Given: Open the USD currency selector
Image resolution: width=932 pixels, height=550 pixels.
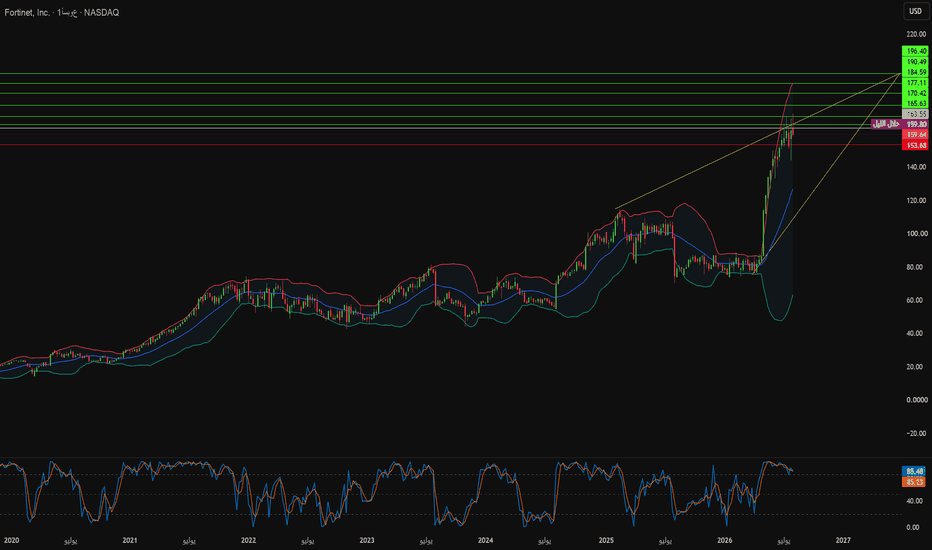Looking at the screenshot, I should click(x=916, y=11).
